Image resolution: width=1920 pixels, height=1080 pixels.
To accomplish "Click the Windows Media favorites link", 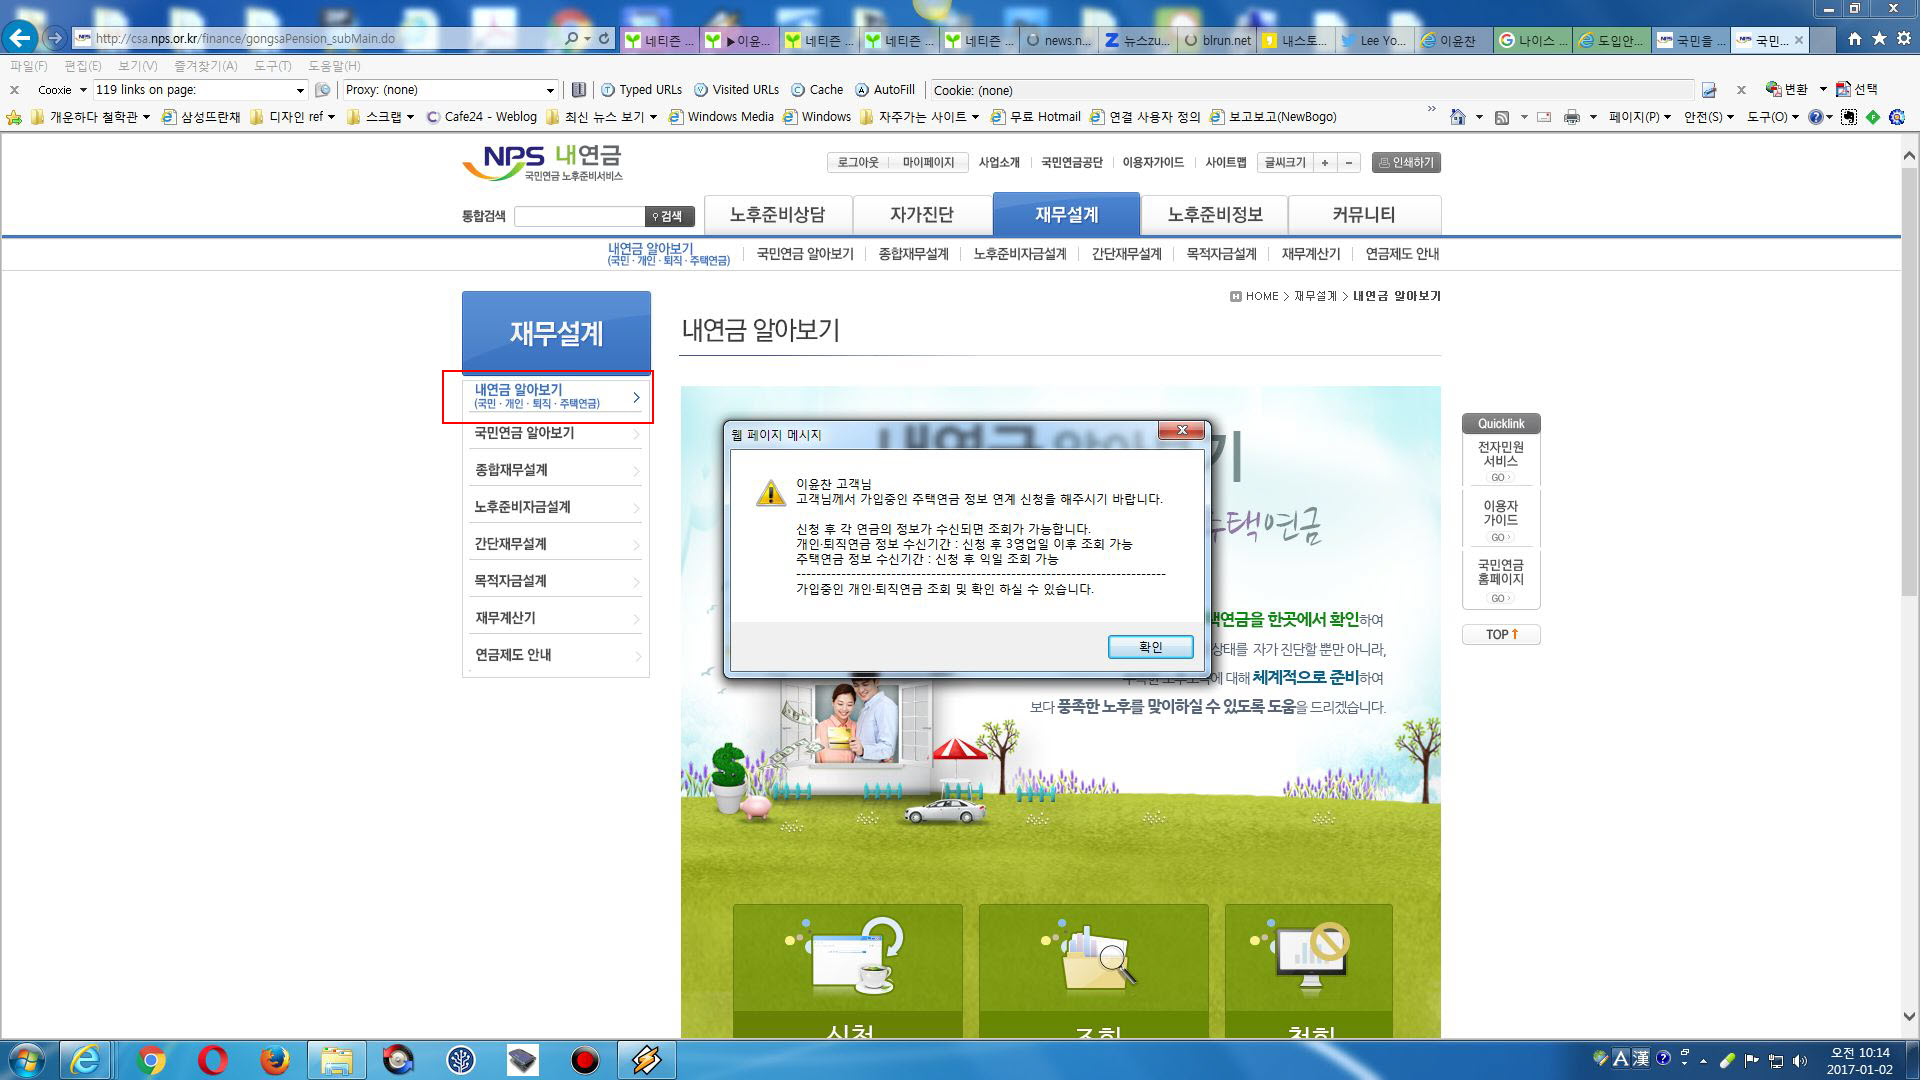I will (721, 117).
